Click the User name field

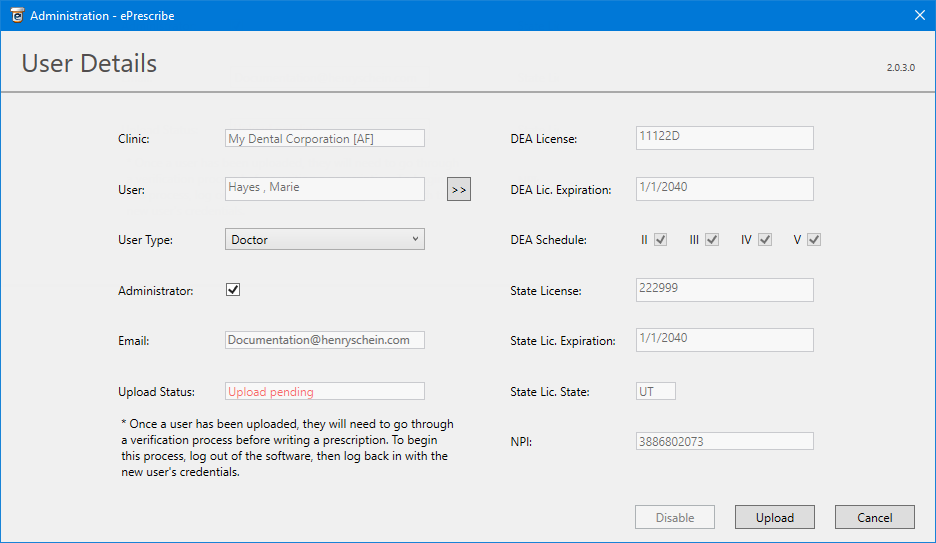coord(325,188)
